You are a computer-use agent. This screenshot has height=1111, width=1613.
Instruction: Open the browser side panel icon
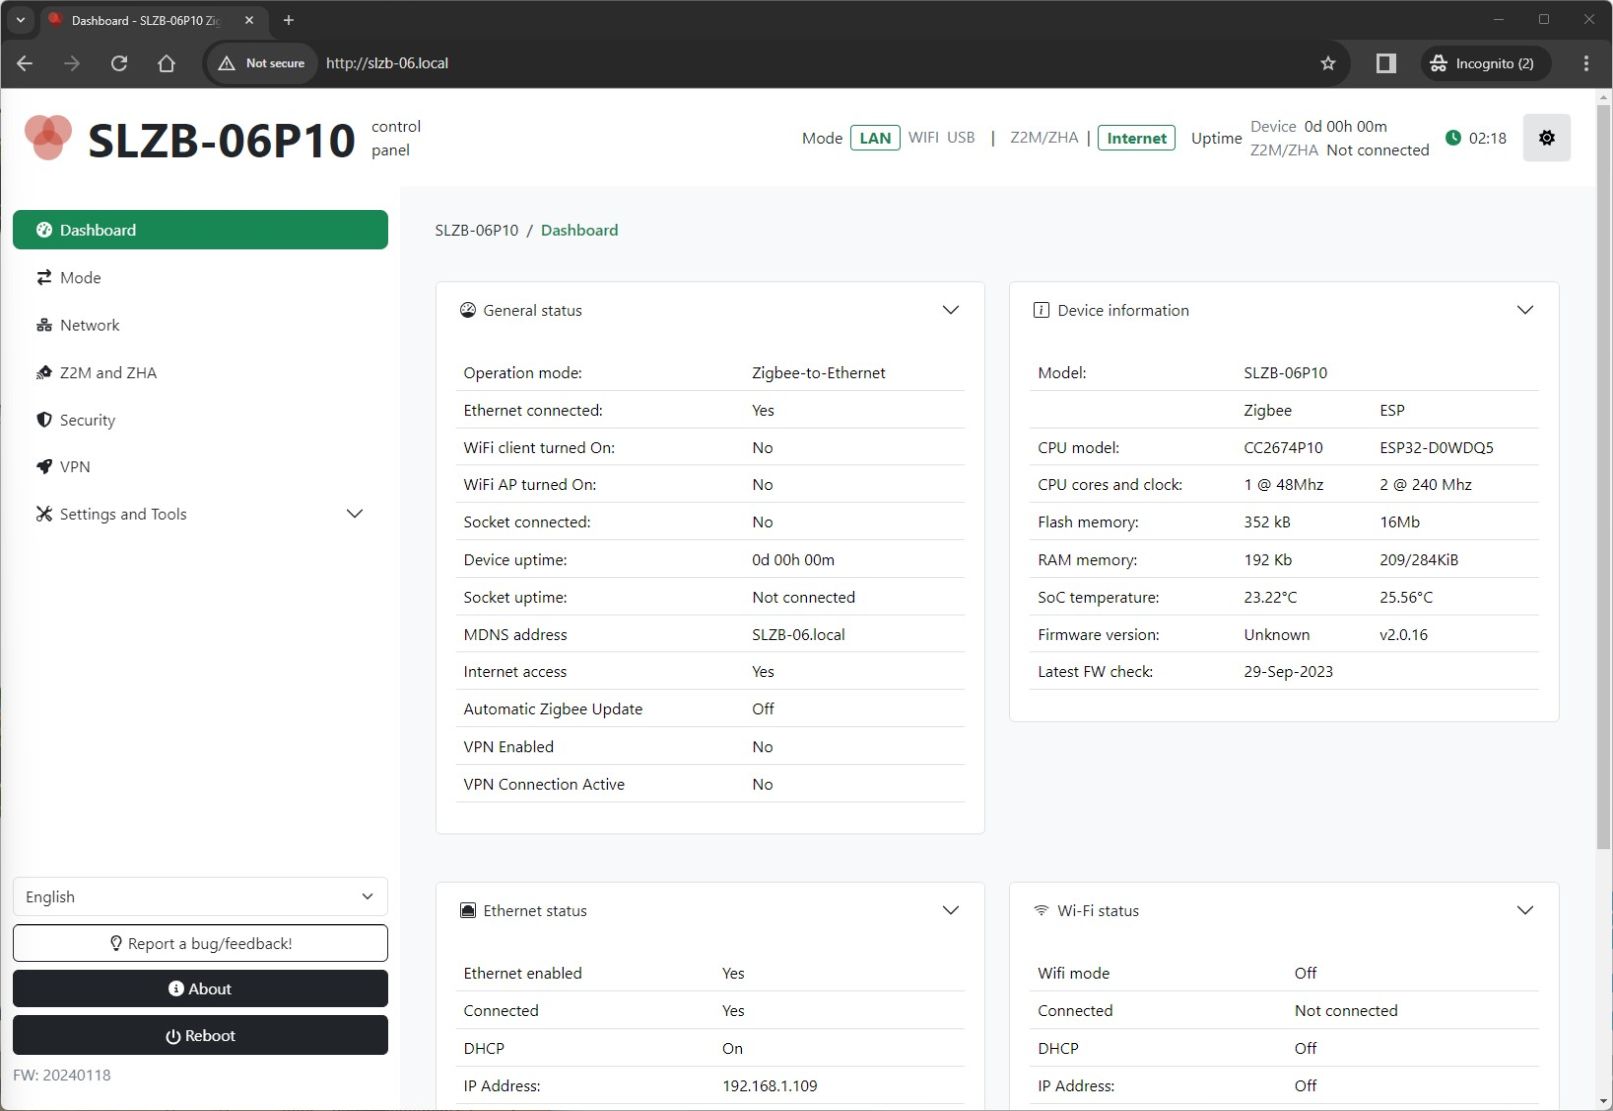point(1385,63)
